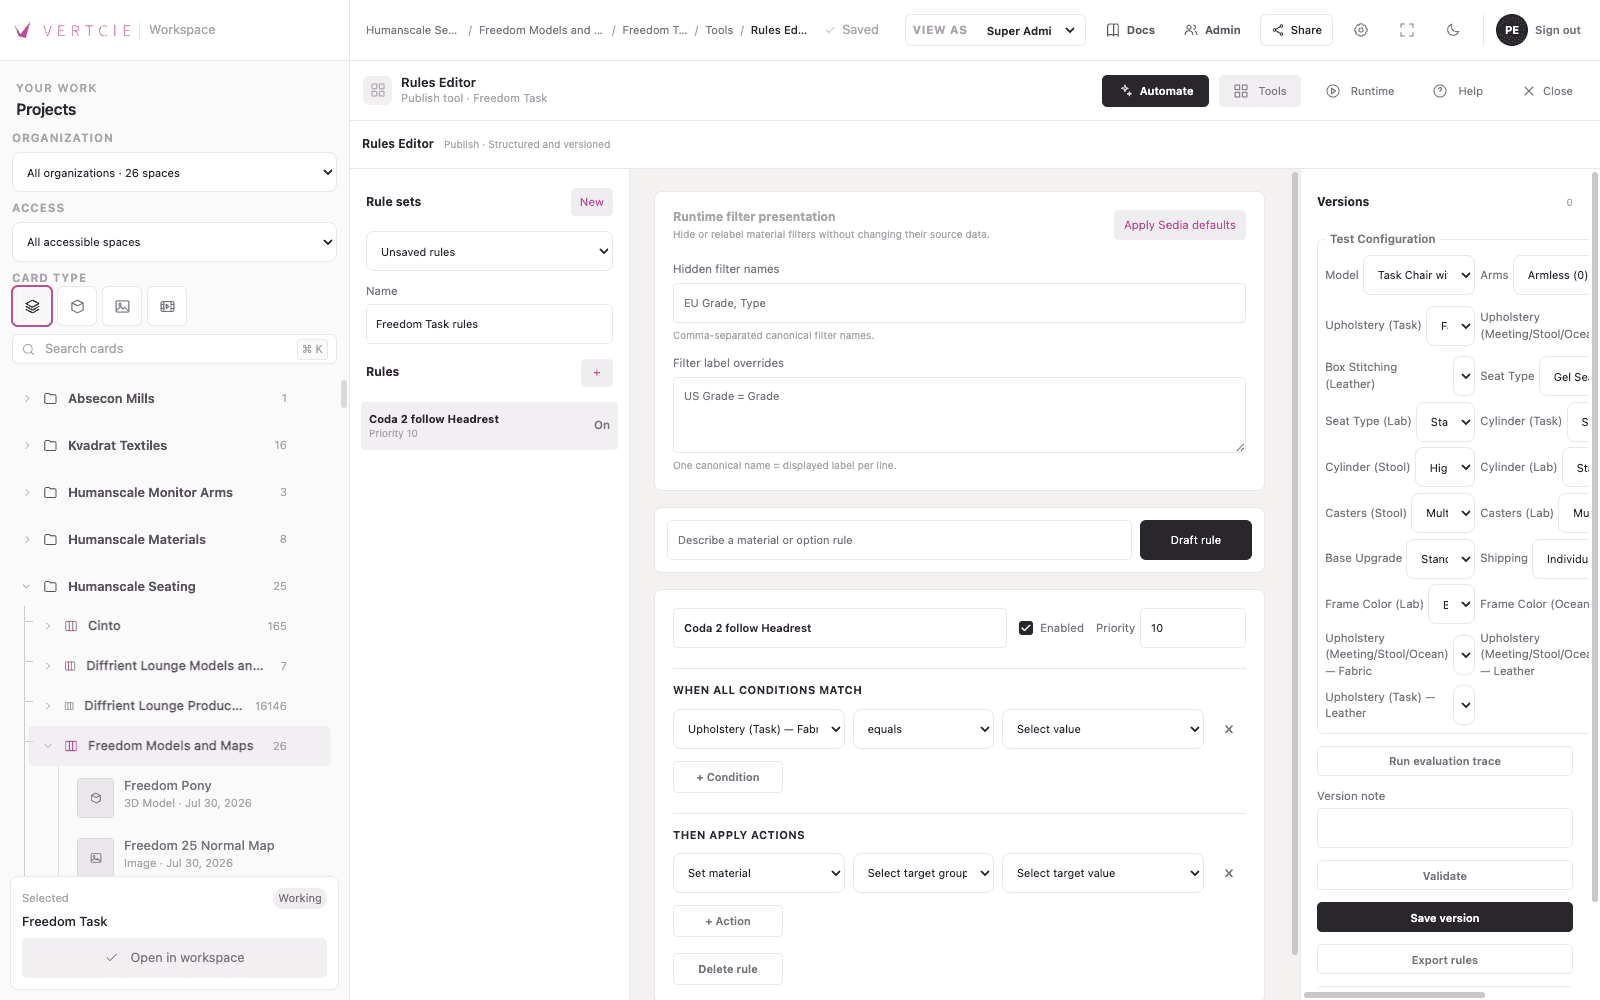Click Open in workspace
This screenshot has width=1600, height=1000.
pos(175,958)
